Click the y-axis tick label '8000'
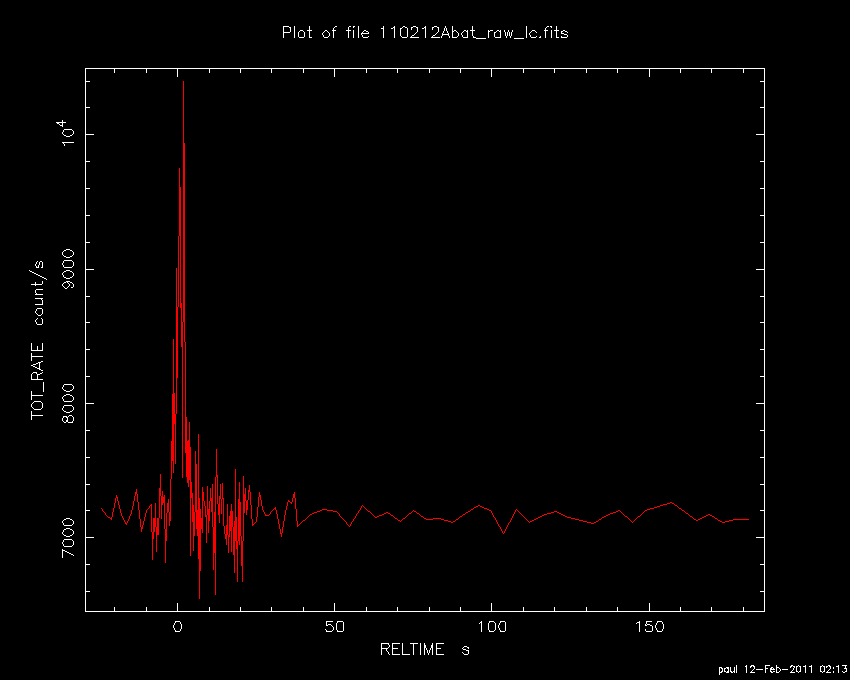Image resolution: width=850 pixels, height=680 pixels. 68,403
